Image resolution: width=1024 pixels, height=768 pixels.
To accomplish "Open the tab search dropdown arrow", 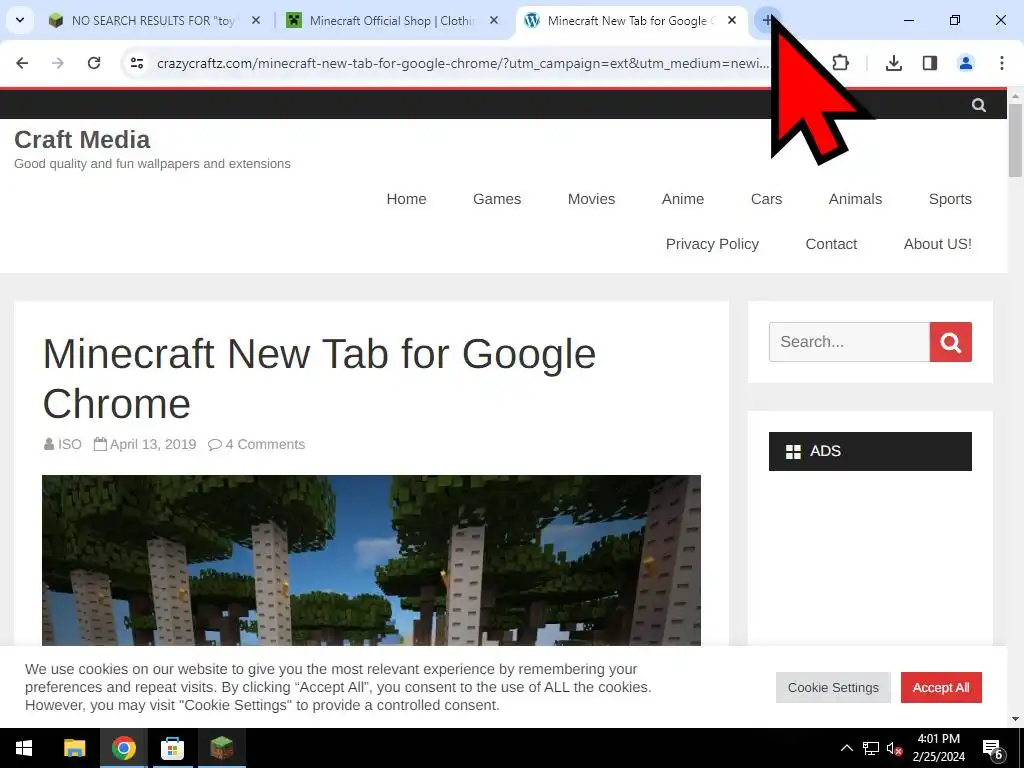I will [20, 20].
